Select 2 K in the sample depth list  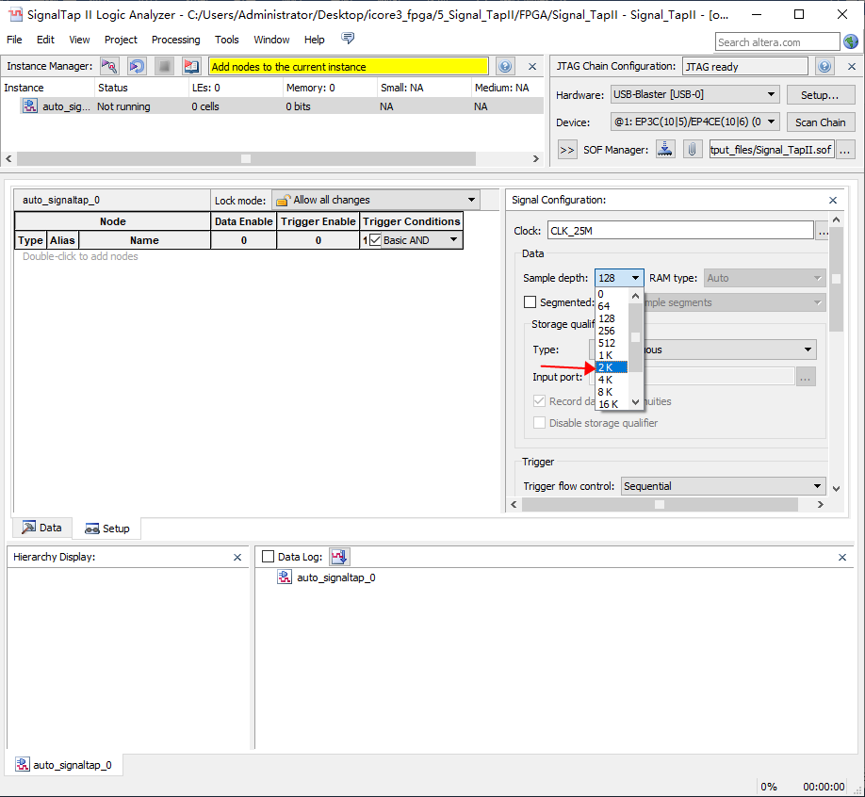611,367
